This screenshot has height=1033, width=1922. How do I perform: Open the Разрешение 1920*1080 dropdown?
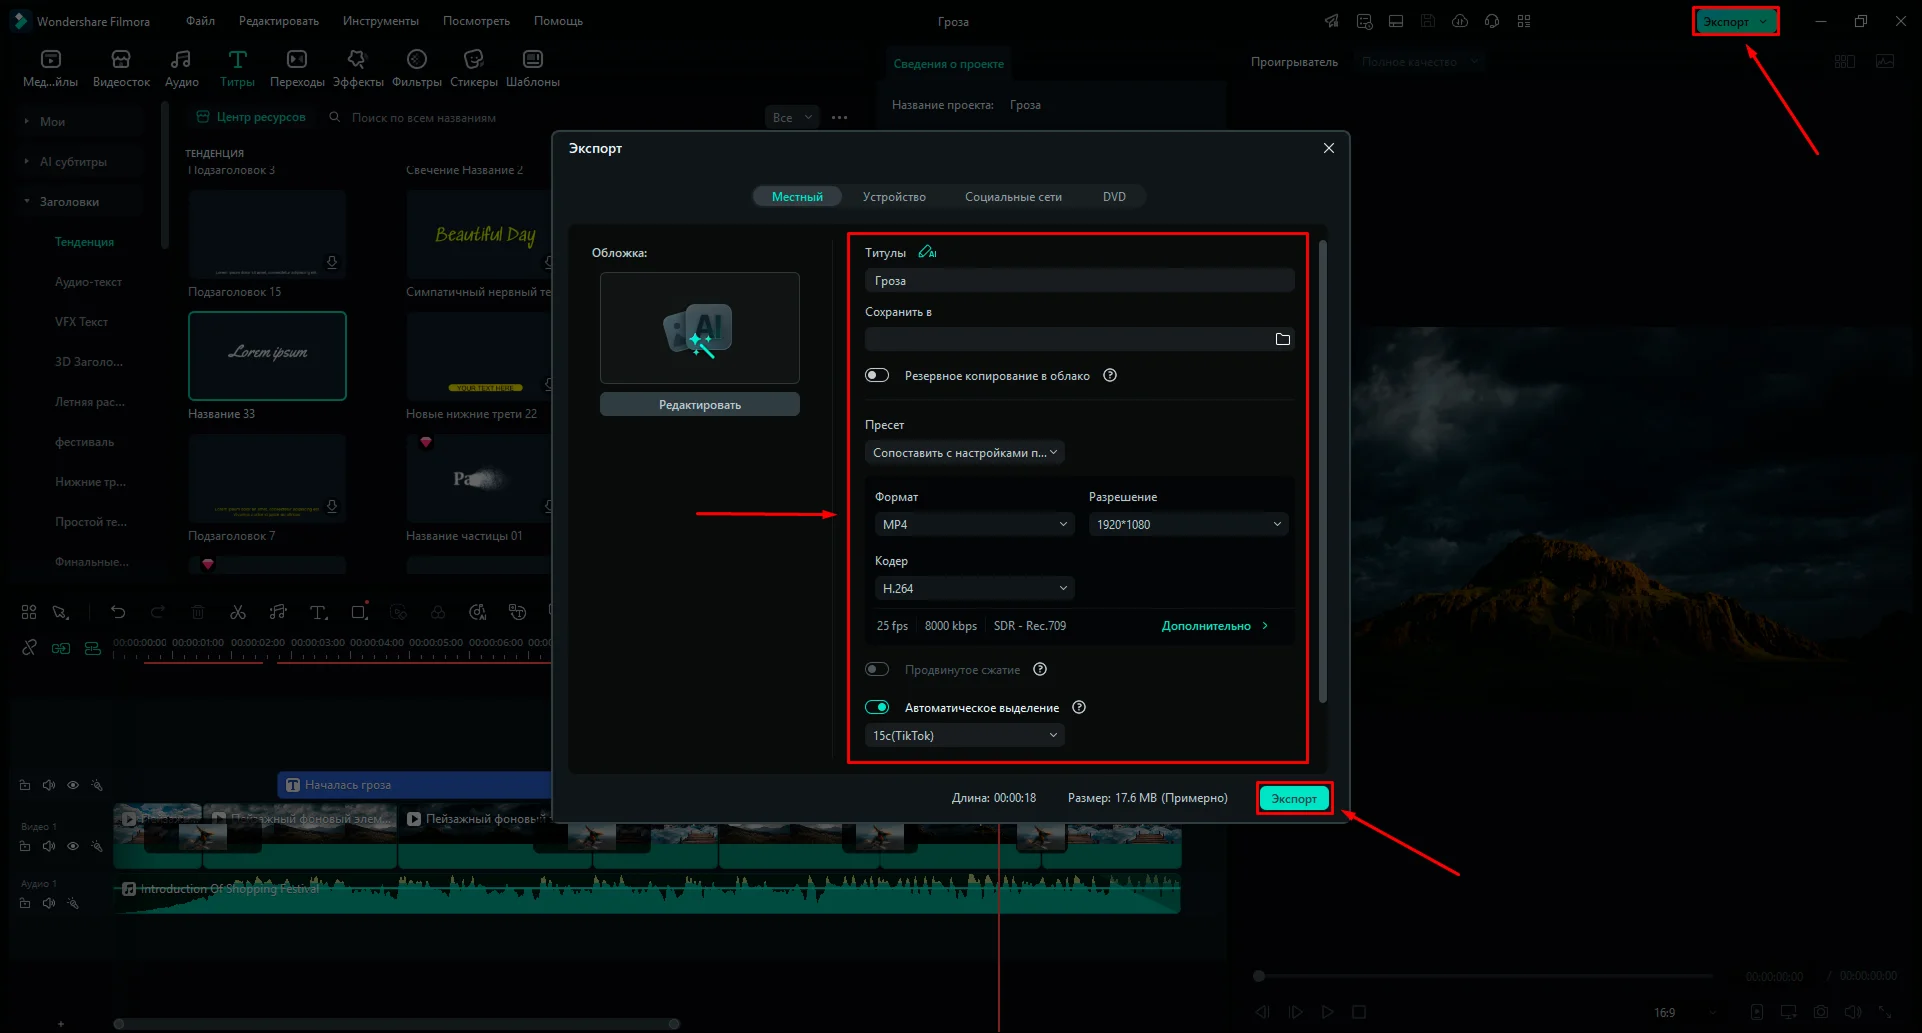click(1187, 525)
